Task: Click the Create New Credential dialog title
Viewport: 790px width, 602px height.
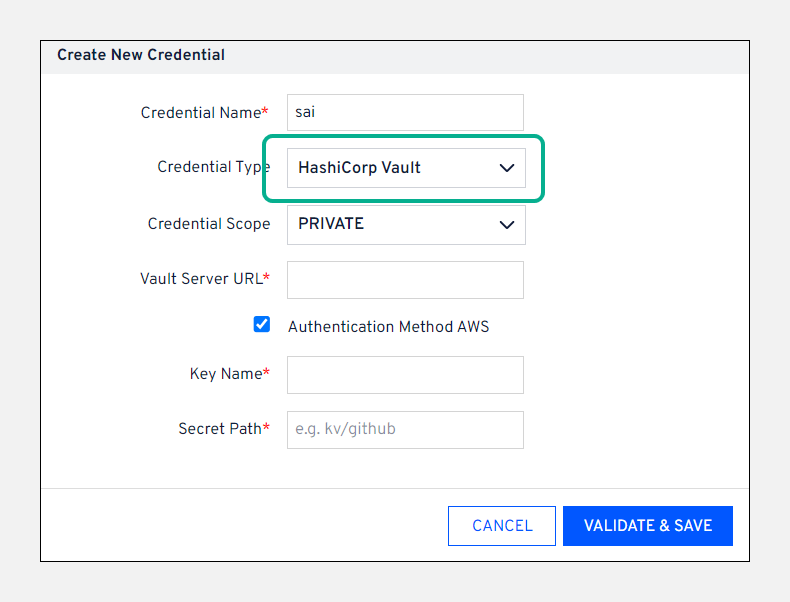Action: (x=141, y=54)
